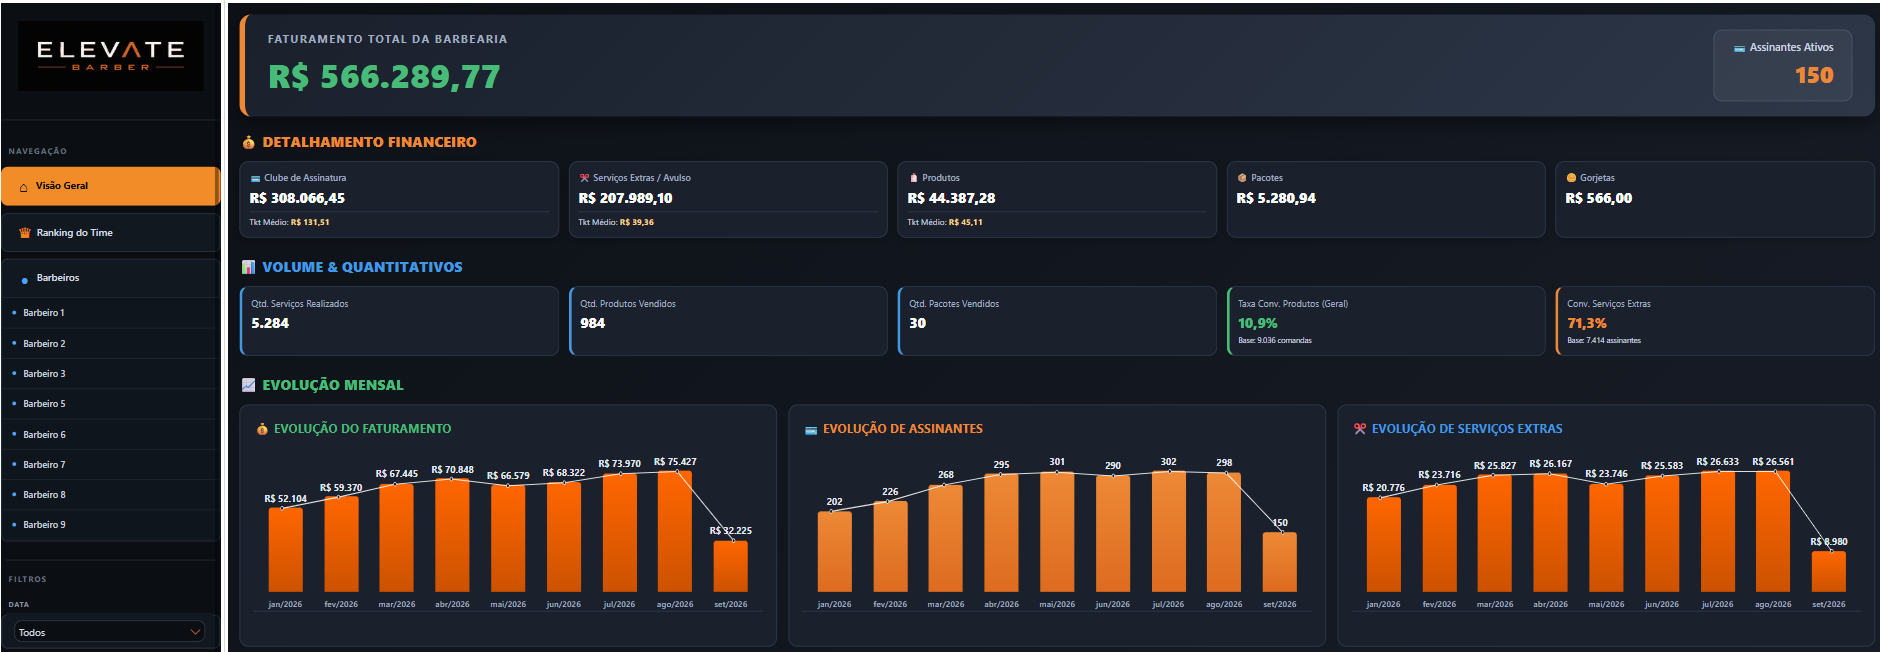1880x652 pixels.
Task: Open the Visão Geral navigation item
Action: pos(110,186)
